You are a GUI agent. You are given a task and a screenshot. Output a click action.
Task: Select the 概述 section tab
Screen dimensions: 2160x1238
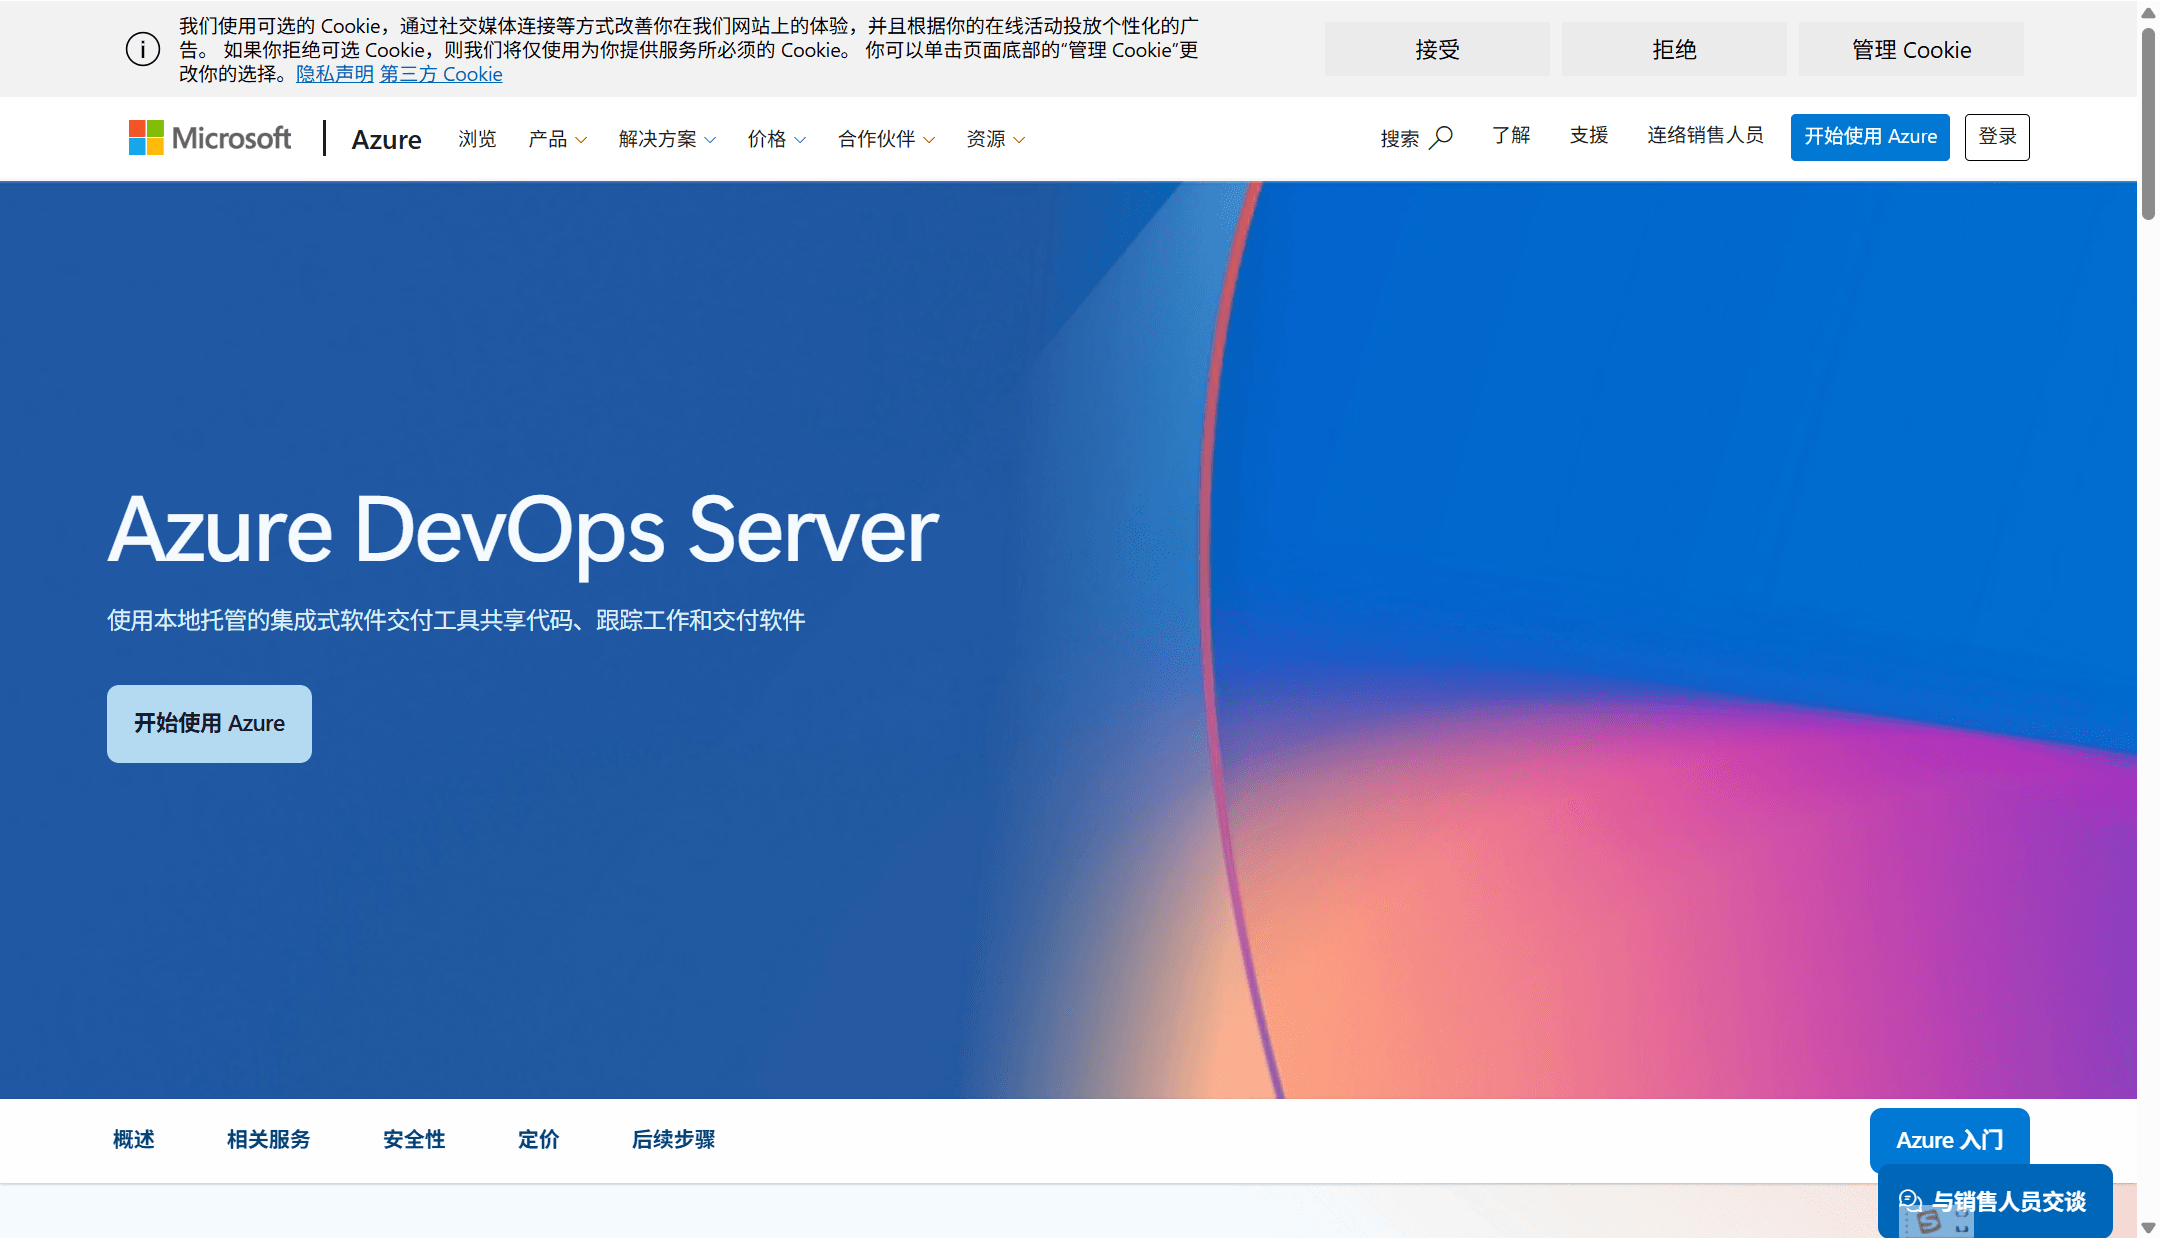coord(133,1139)
